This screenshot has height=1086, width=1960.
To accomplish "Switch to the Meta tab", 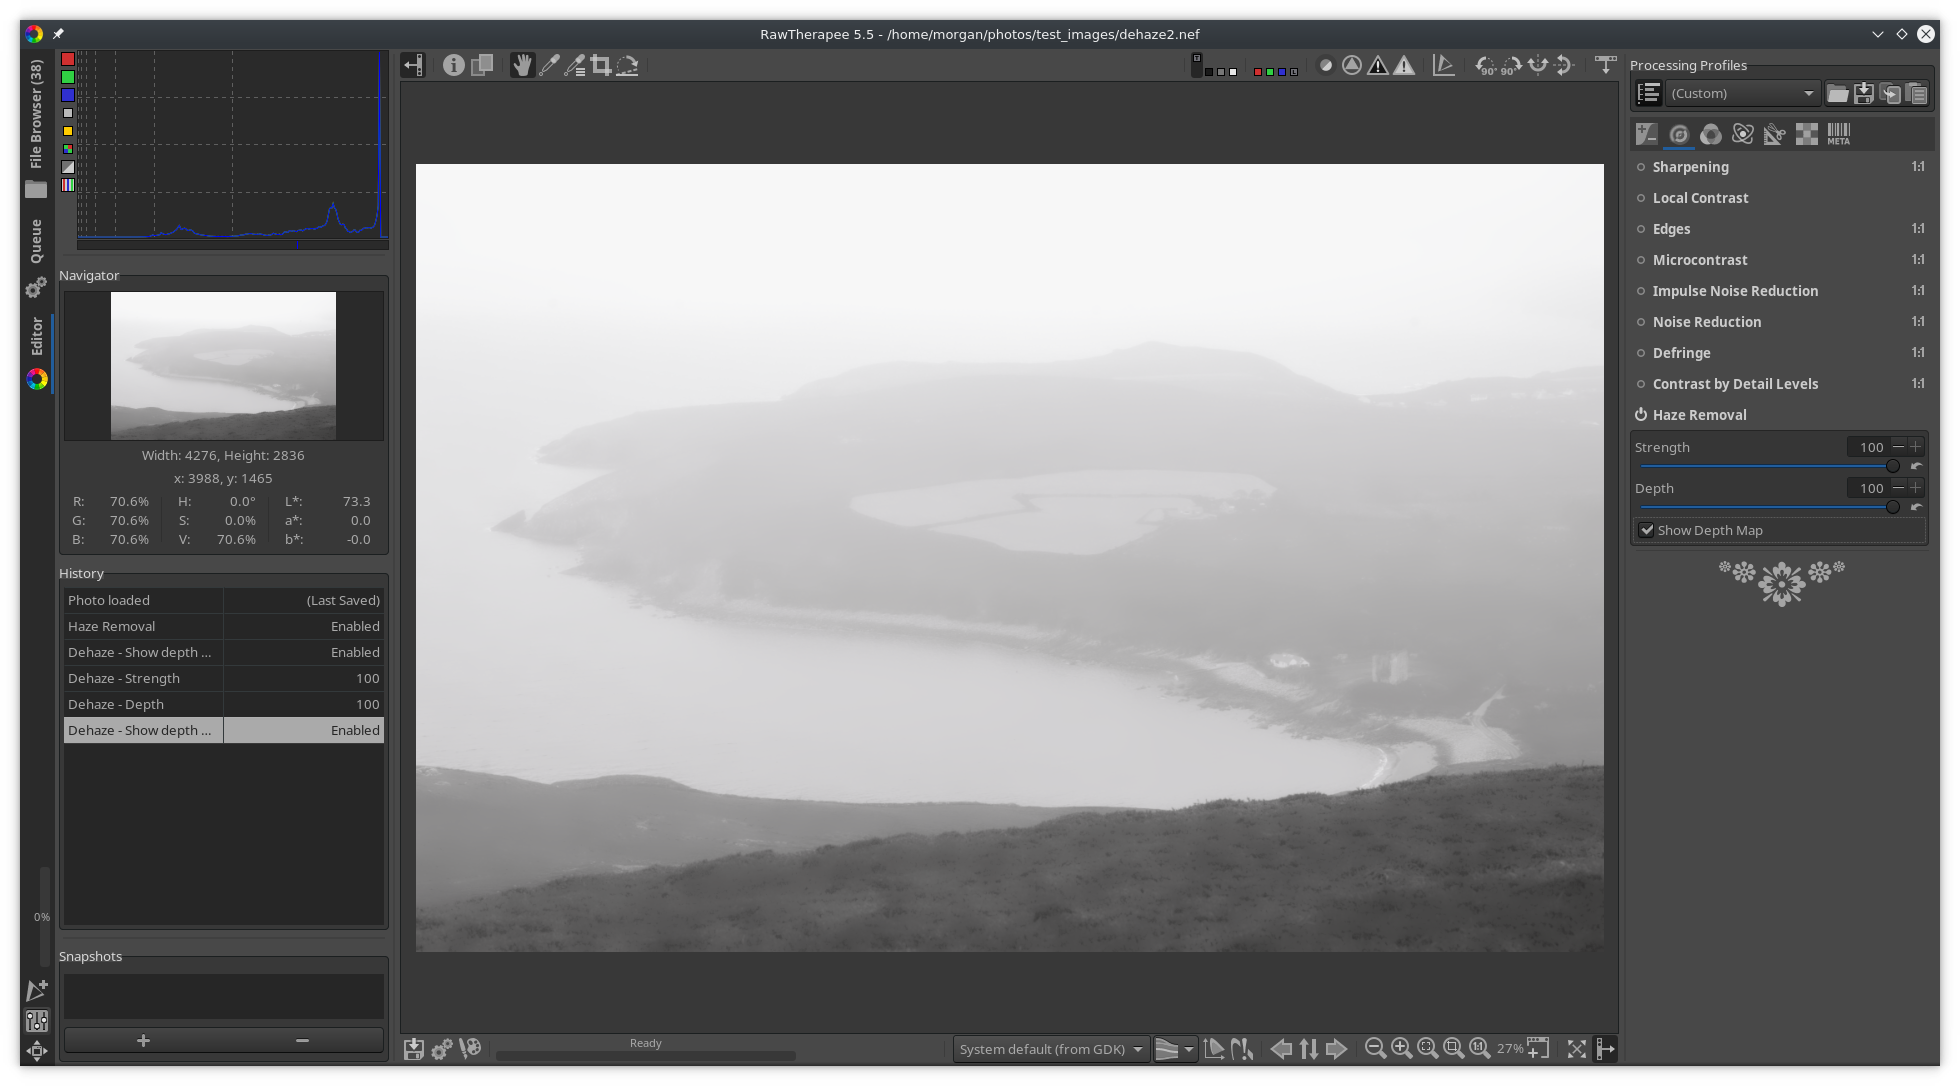I will pyautogui.click(x=1838, y=134).
